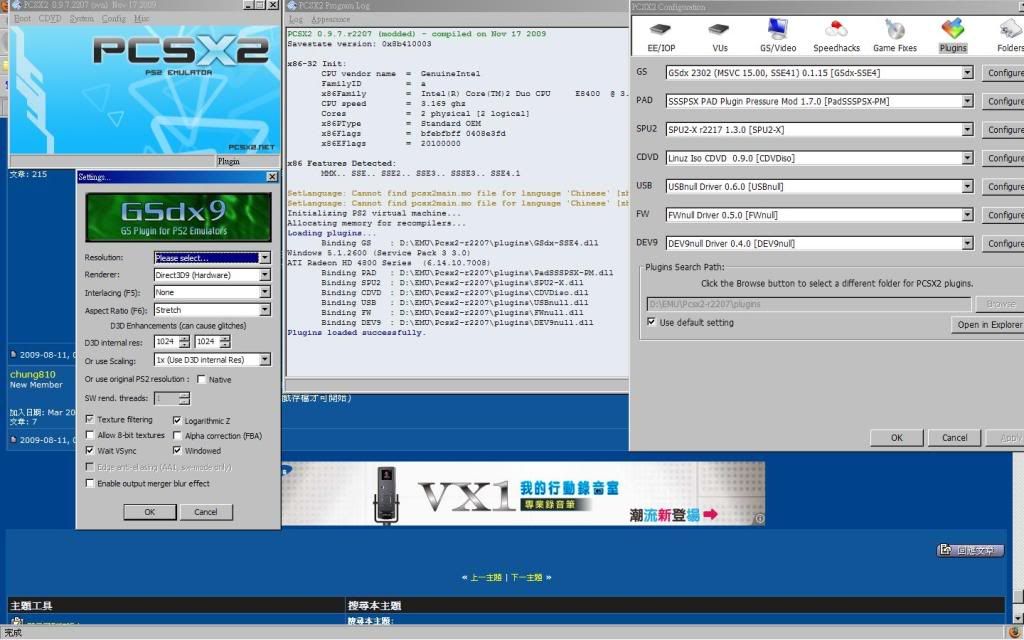This screenshot has height=640, width=1024.
Task: Expand the SPU2 plugin dropdown
Action: click(x=967, y=129)
